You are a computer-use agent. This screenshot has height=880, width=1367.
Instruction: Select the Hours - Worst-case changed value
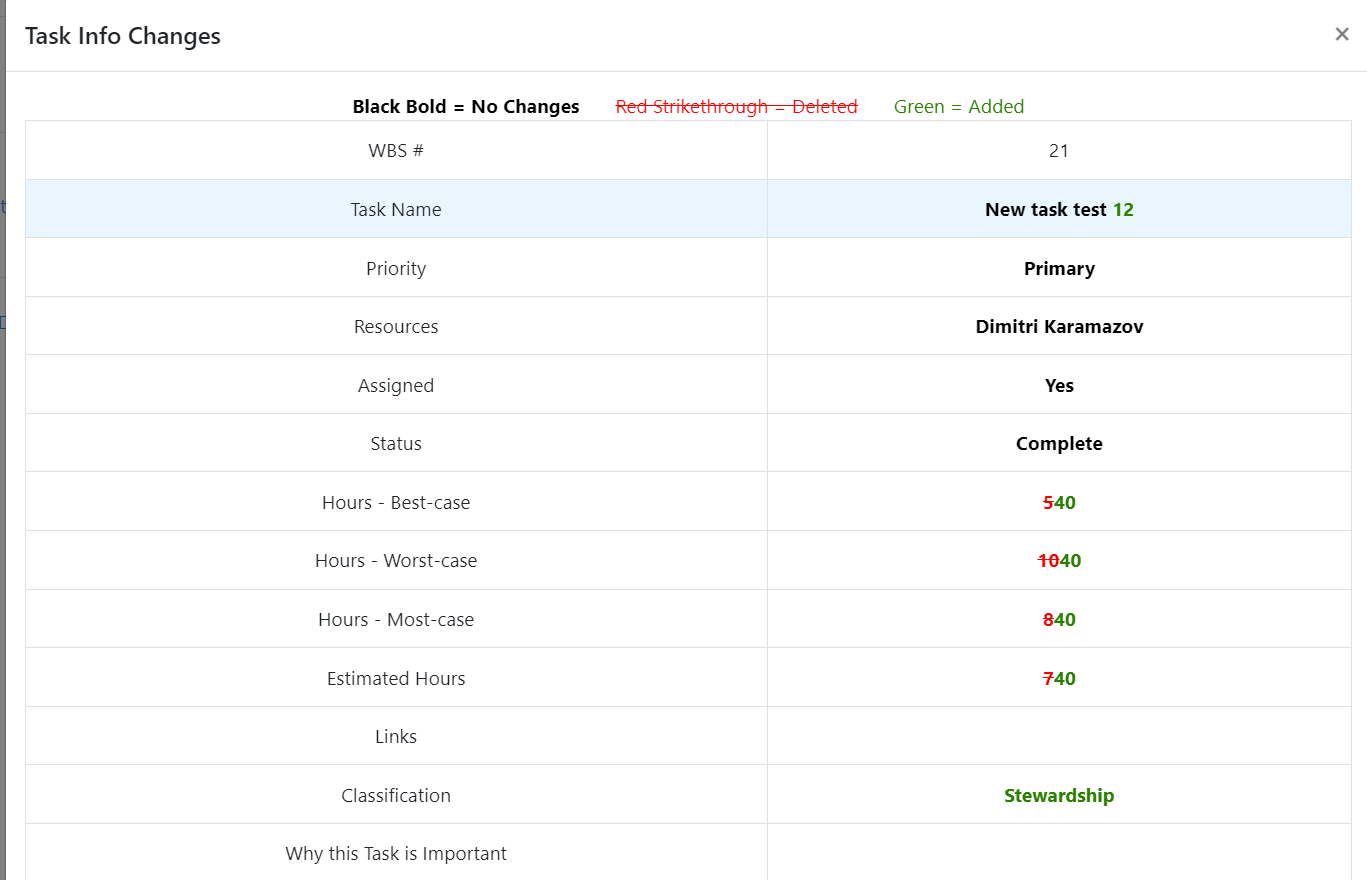1059,560
